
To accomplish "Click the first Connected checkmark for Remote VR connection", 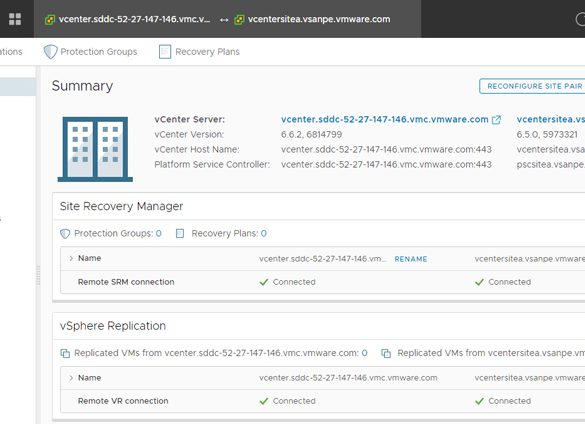I will pyautogui.click(x=264, y=401).
